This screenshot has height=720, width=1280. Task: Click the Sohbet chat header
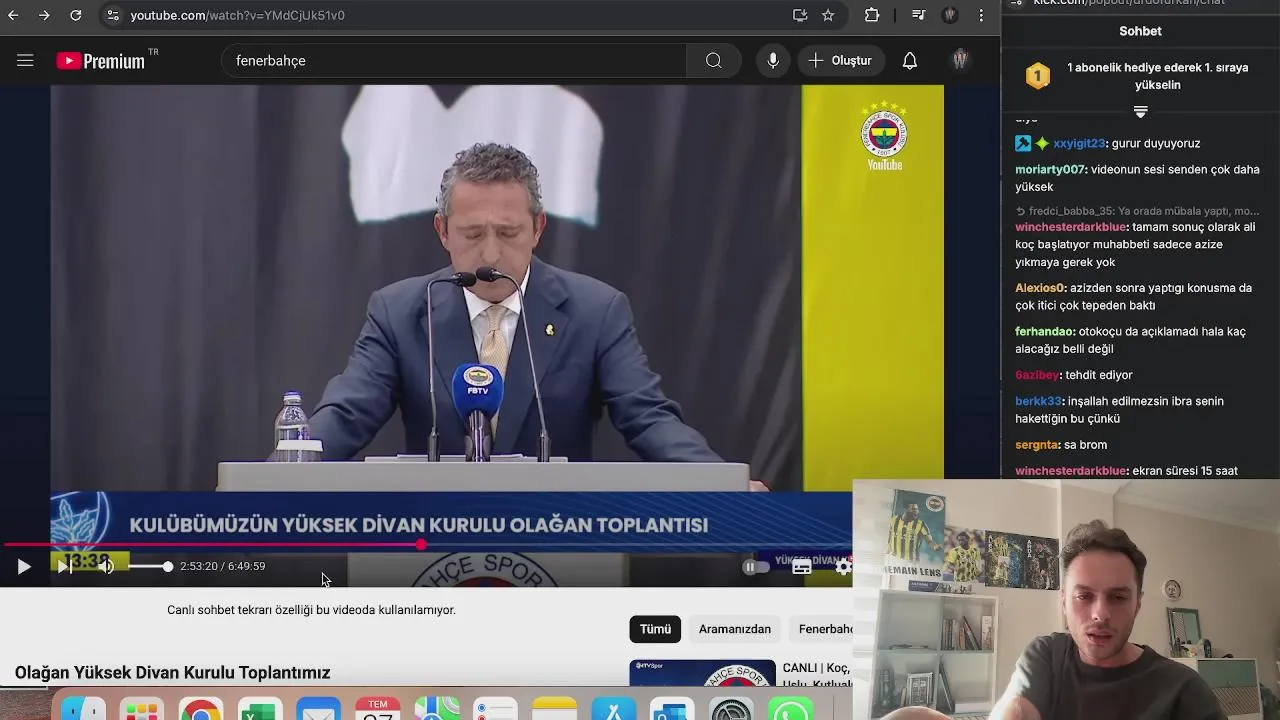tap(1140, 31)
